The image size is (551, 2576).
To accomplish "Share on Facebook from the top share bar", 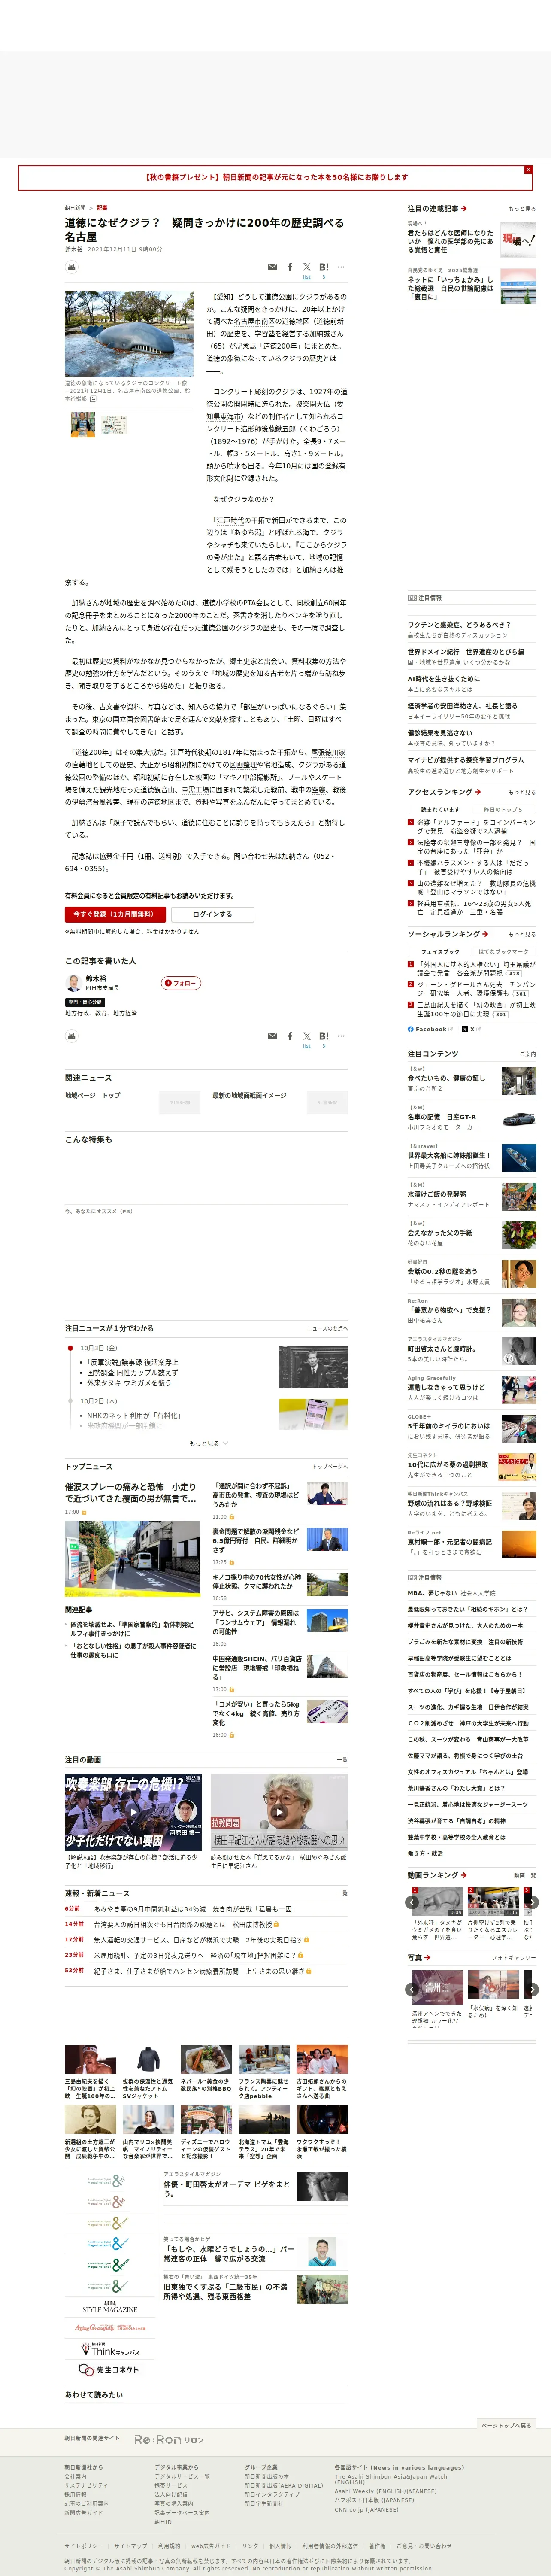I will point(290,267).
